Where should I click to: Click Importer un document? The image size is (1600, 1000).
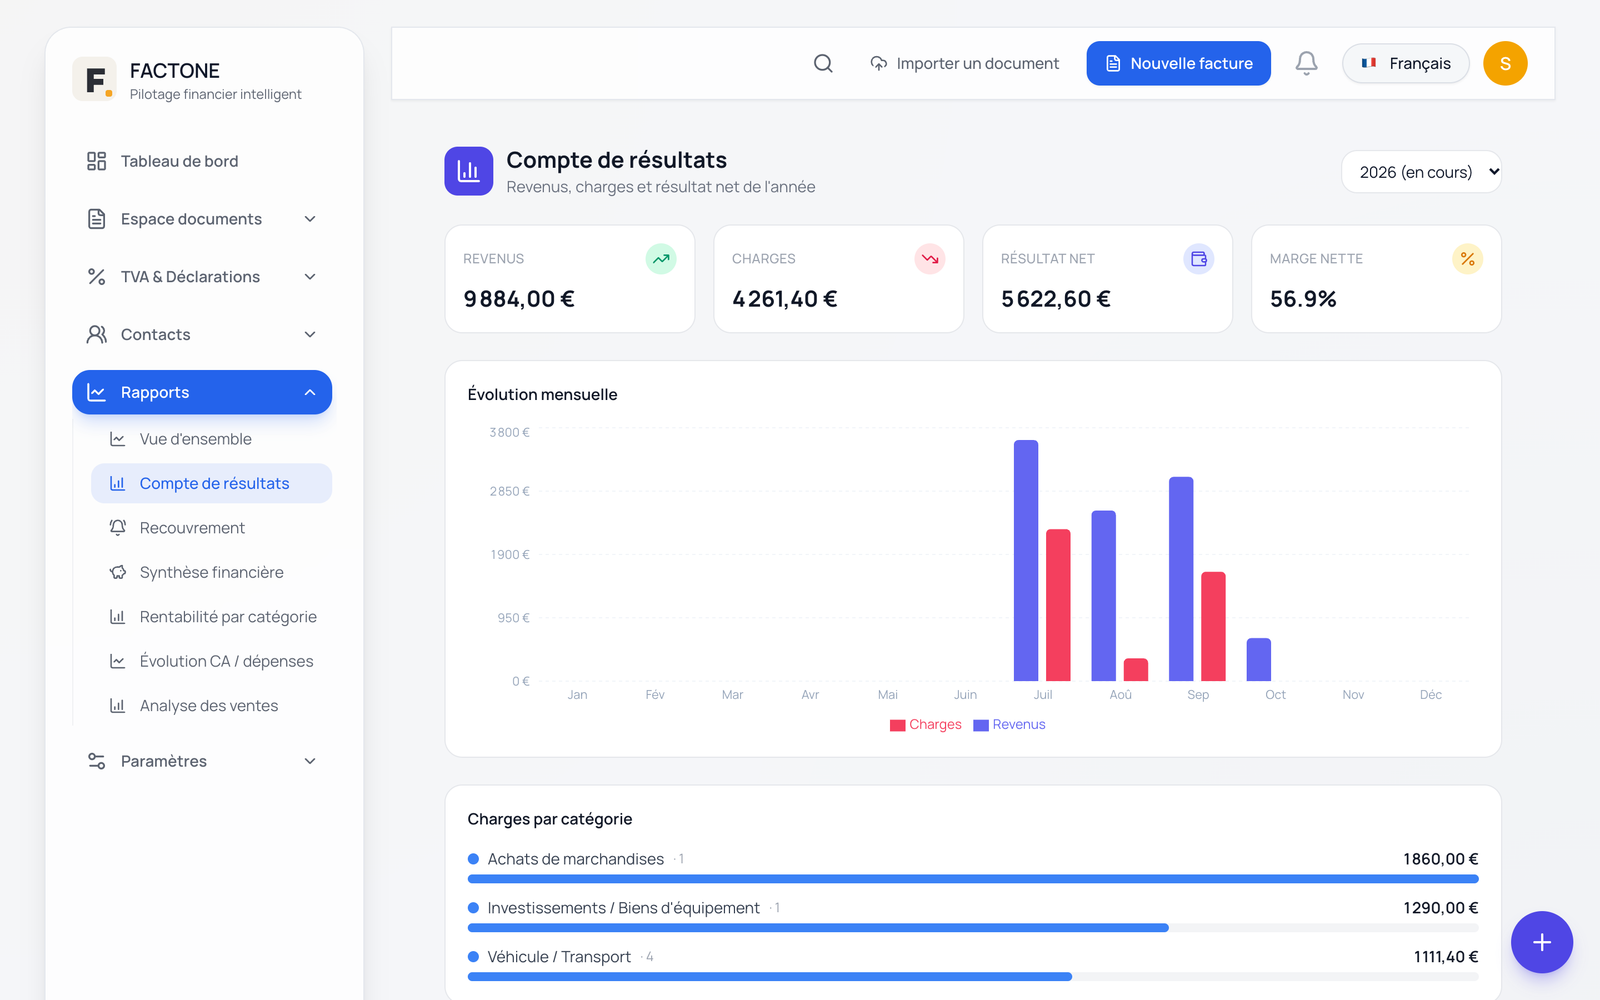pos(965,63)
